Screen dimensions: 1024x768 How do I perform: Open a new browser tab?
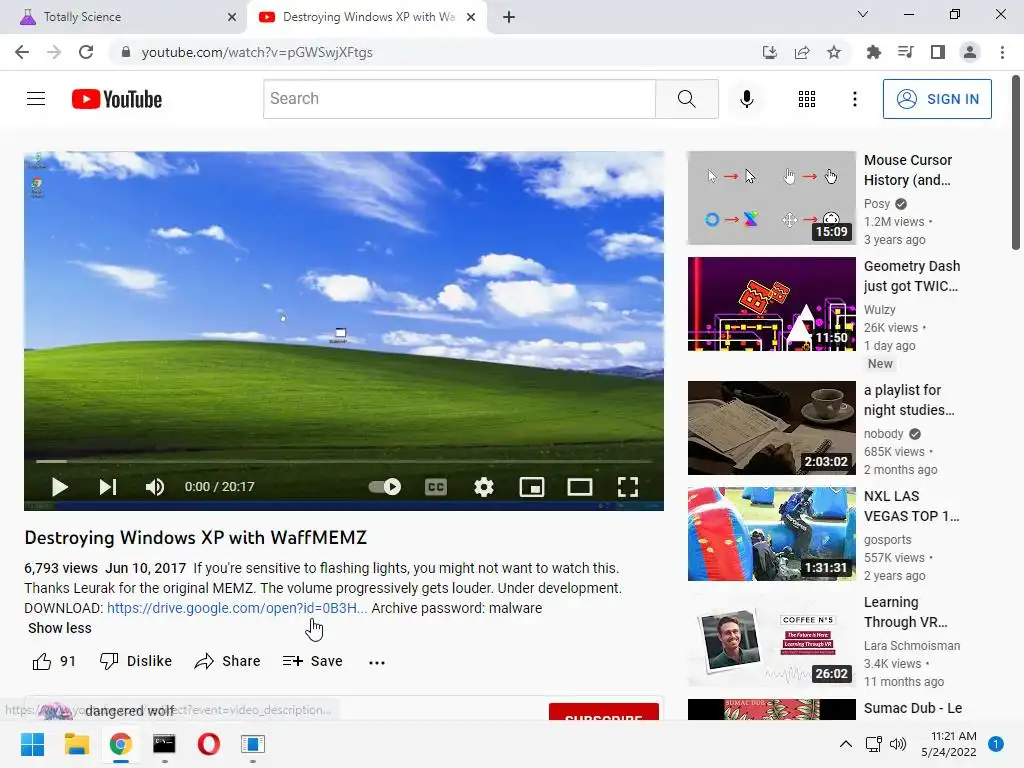tap(509, 17)
